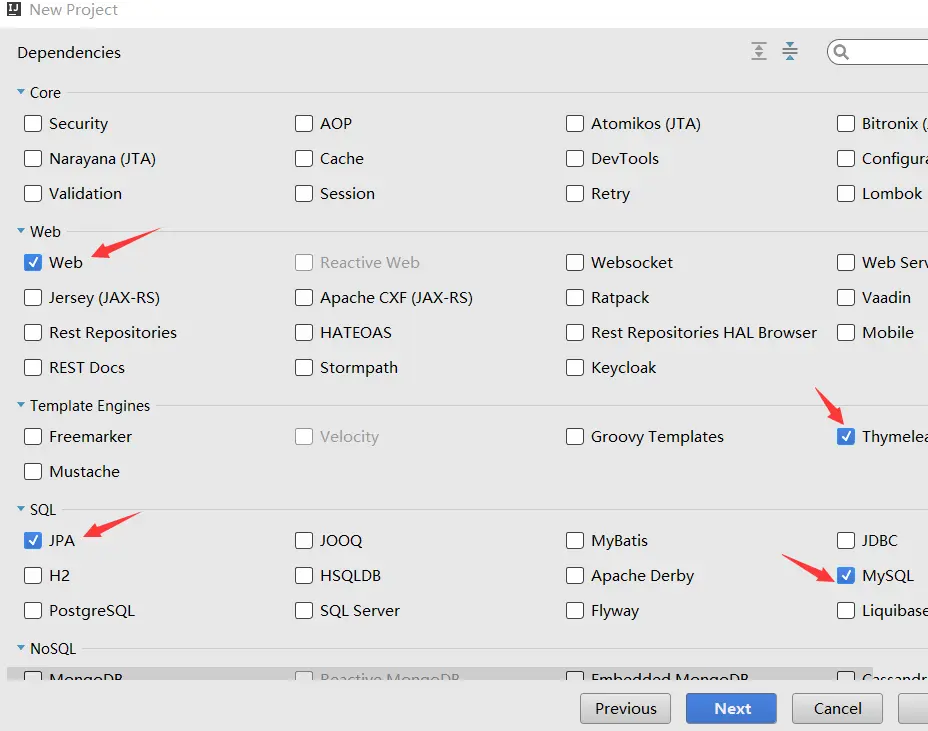Tick the SQL Server checkbox
Image resolution: width=928 pixels, height=731 pixels.
point(304,610)
